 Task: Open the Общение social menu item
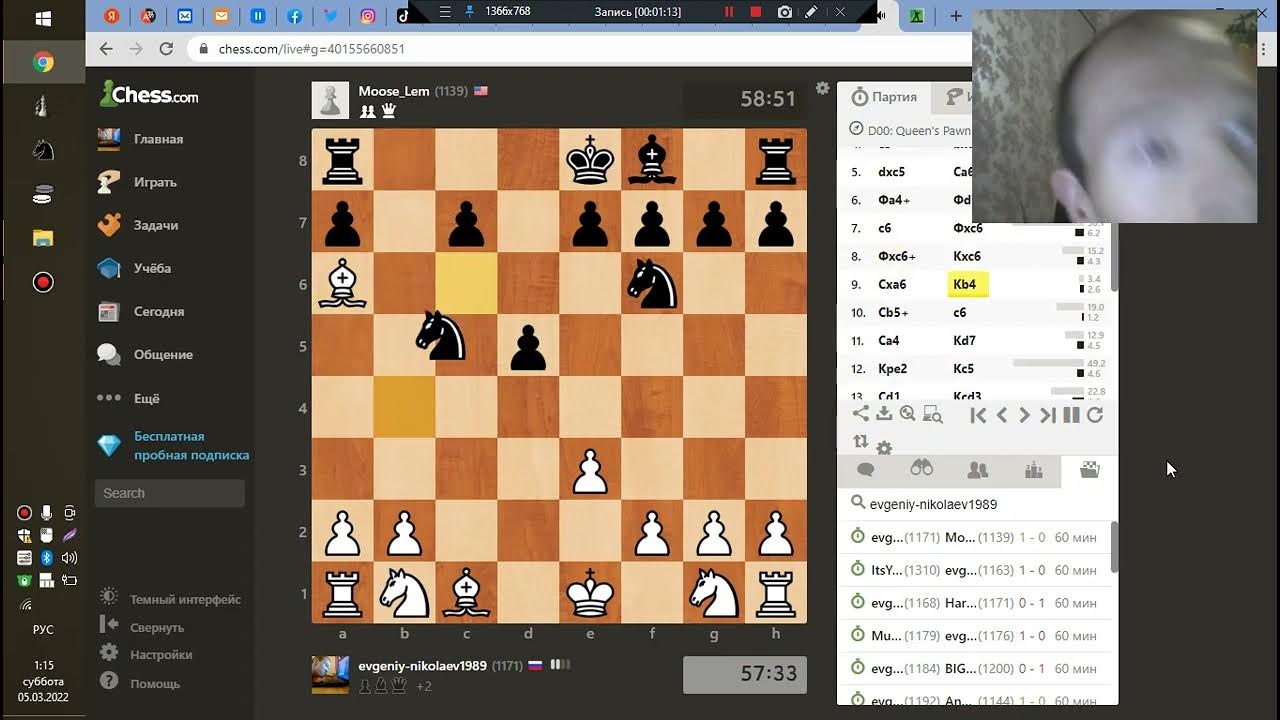pos(145,354)
